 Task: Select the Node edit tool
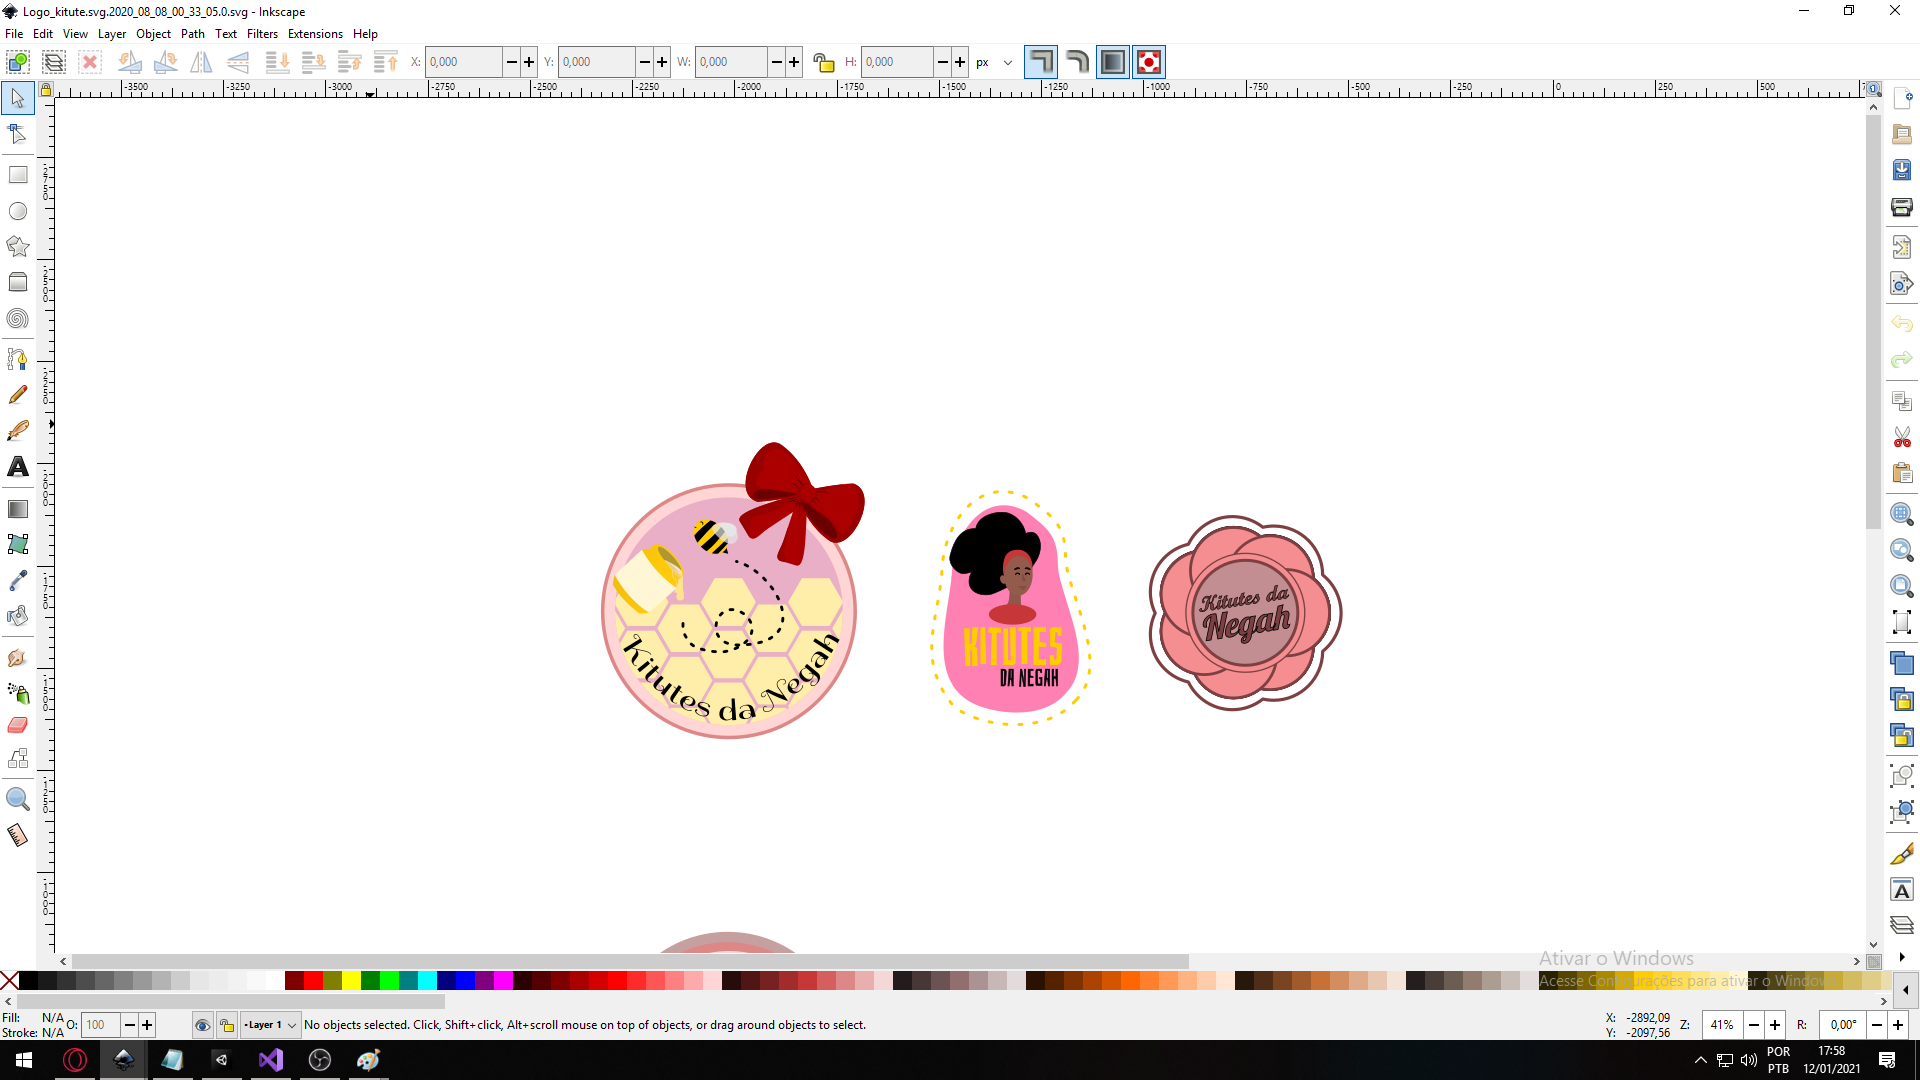(18, 134)
